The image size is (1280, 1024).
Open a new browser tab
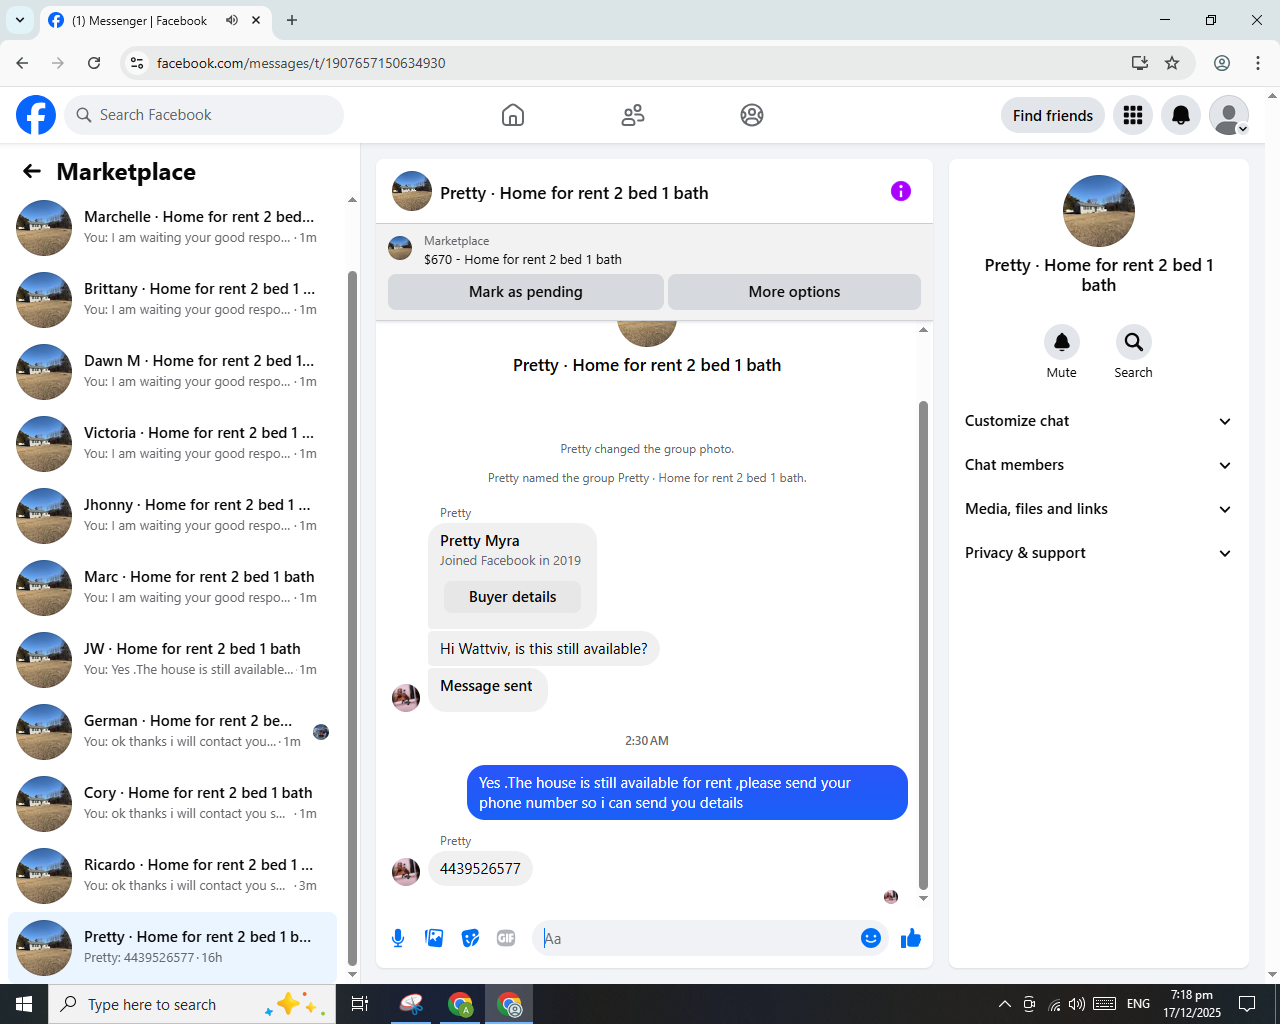292,20
